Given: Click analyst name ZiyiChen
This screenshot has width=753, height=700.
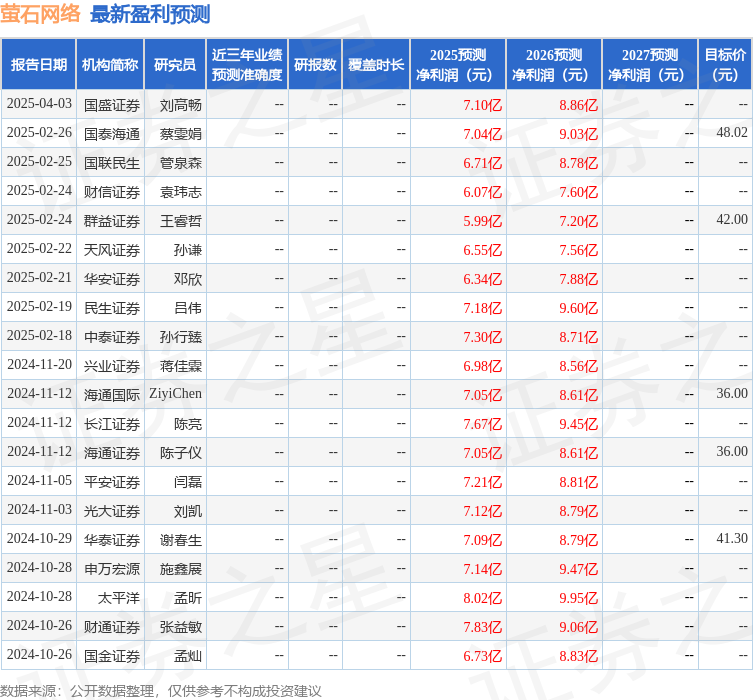Looking at the screenshot, I should point(175,394).
